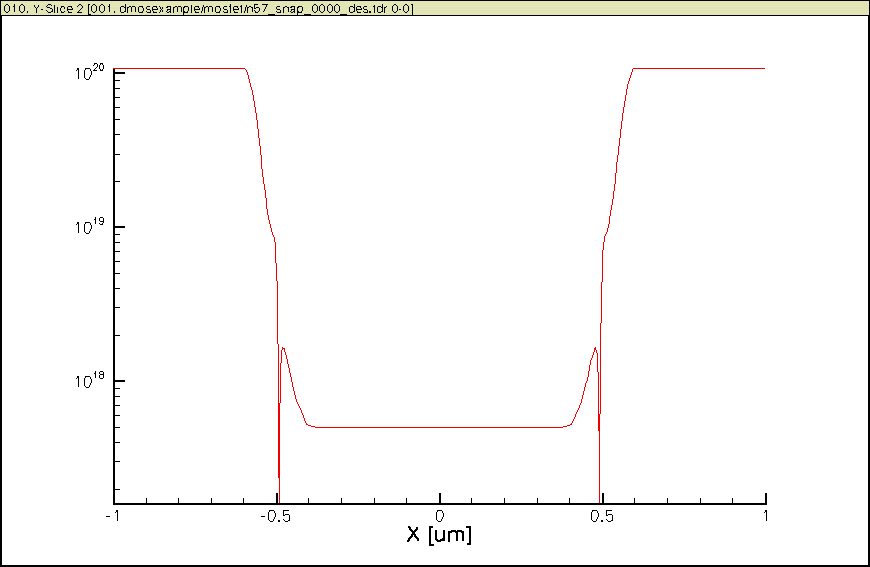Select the X [um] axis title
The height and width of the screenshot is (567, 870).
pos(439,535)
